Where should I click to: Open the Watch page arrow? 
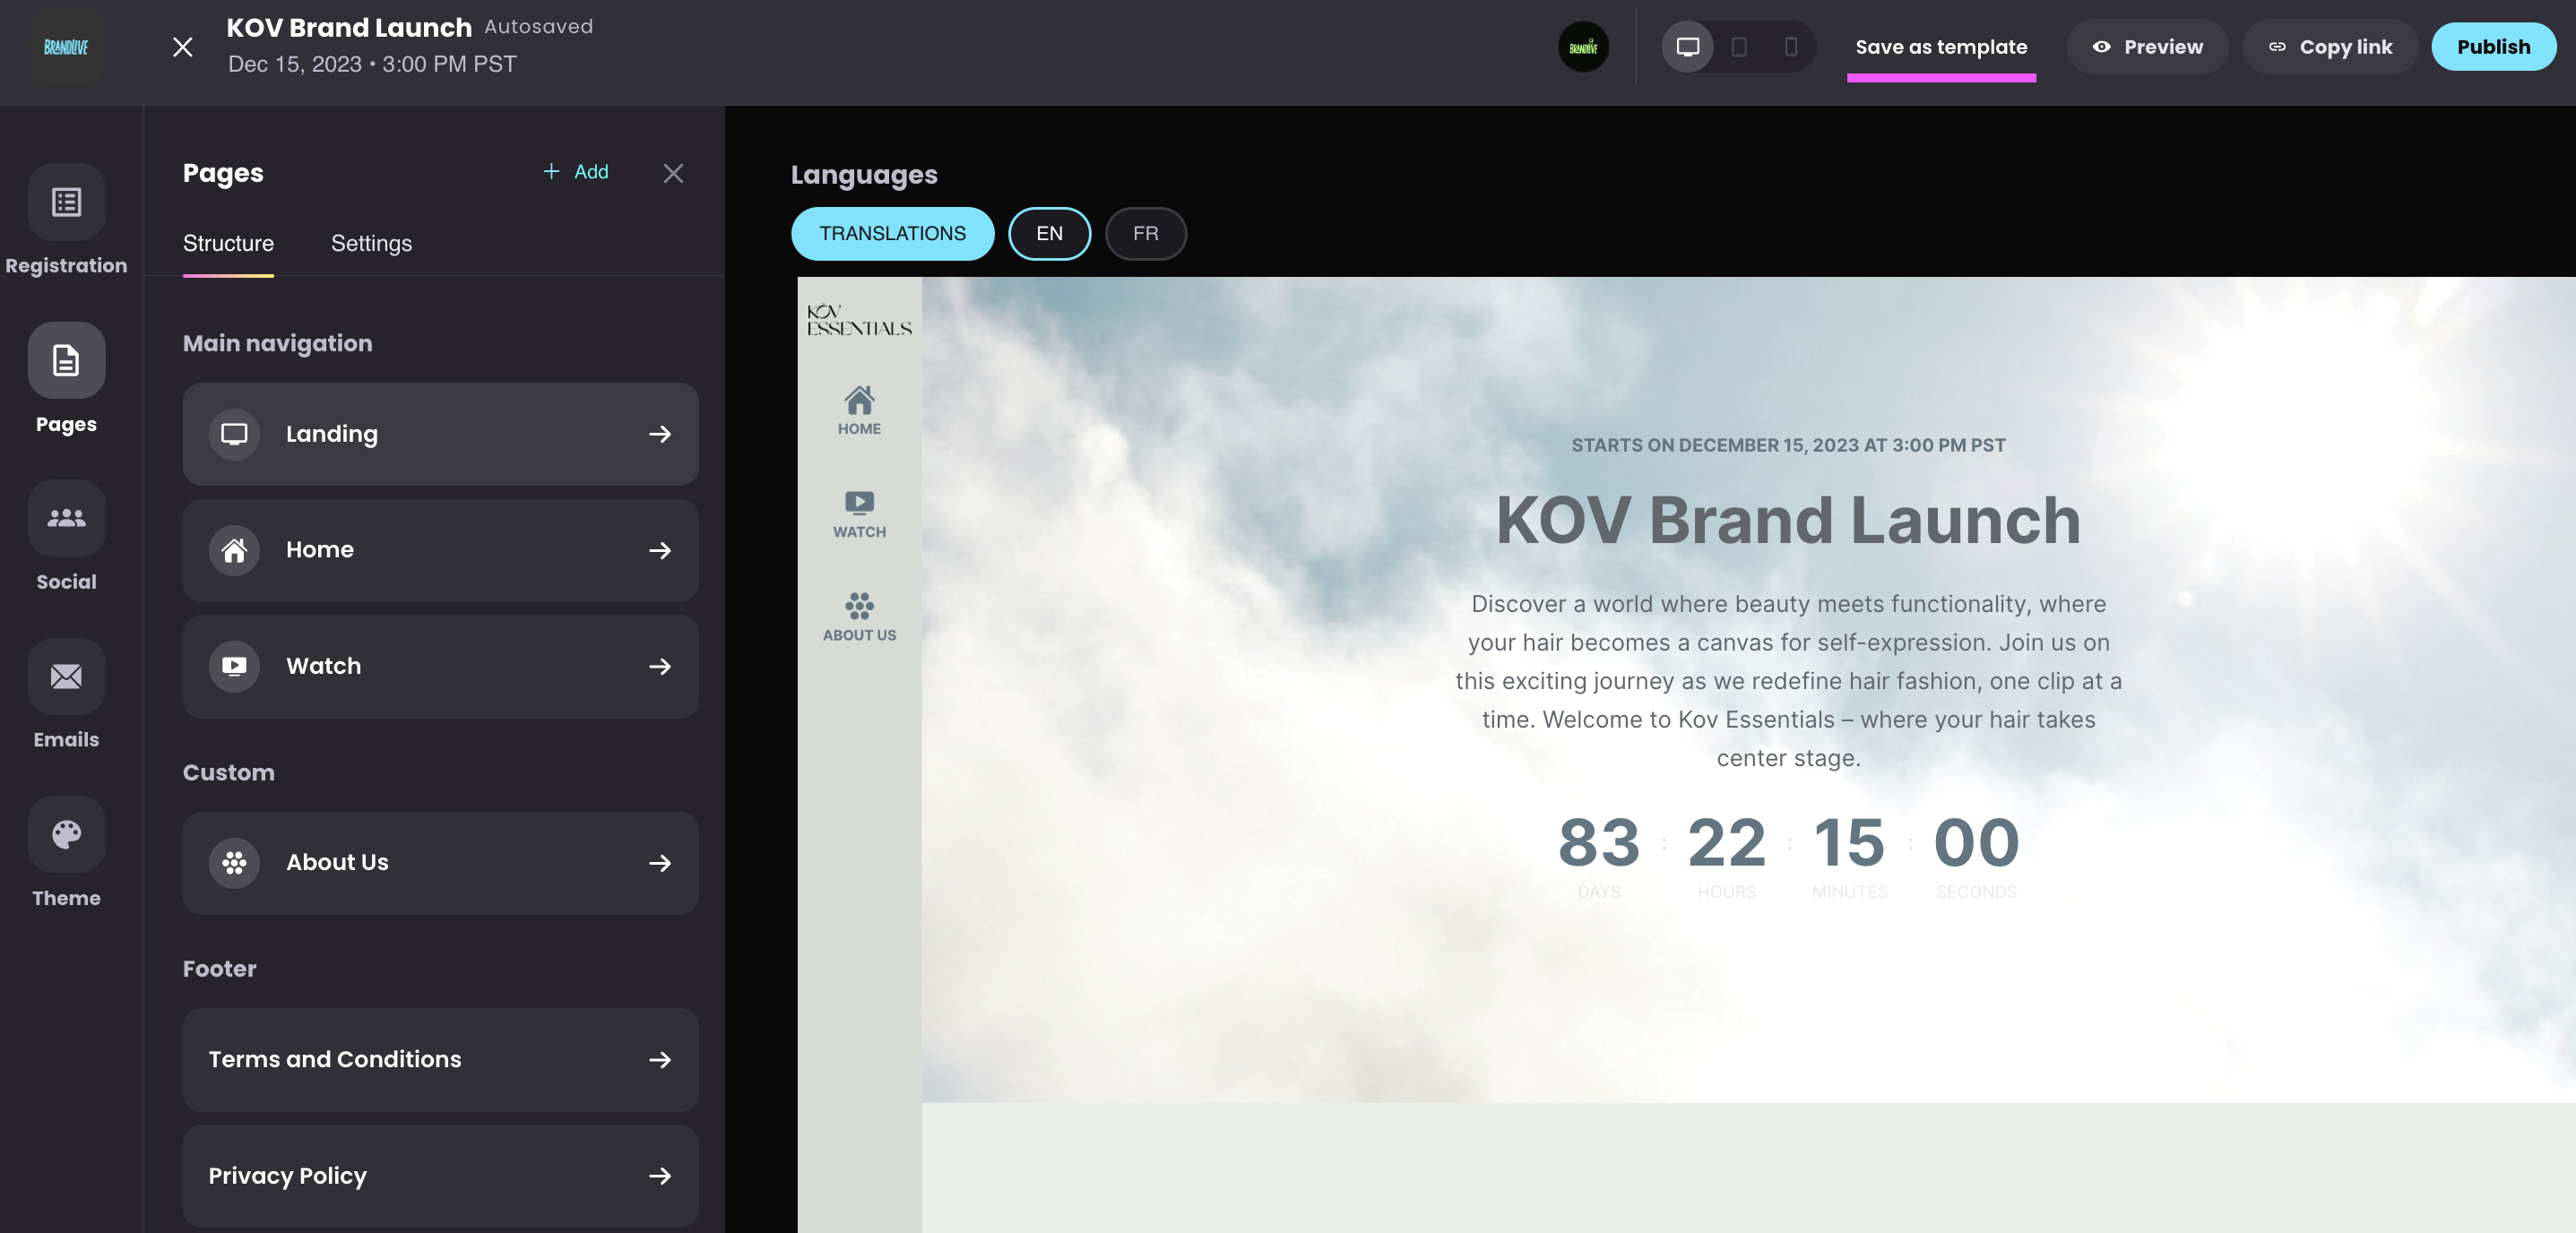(660, 666)
